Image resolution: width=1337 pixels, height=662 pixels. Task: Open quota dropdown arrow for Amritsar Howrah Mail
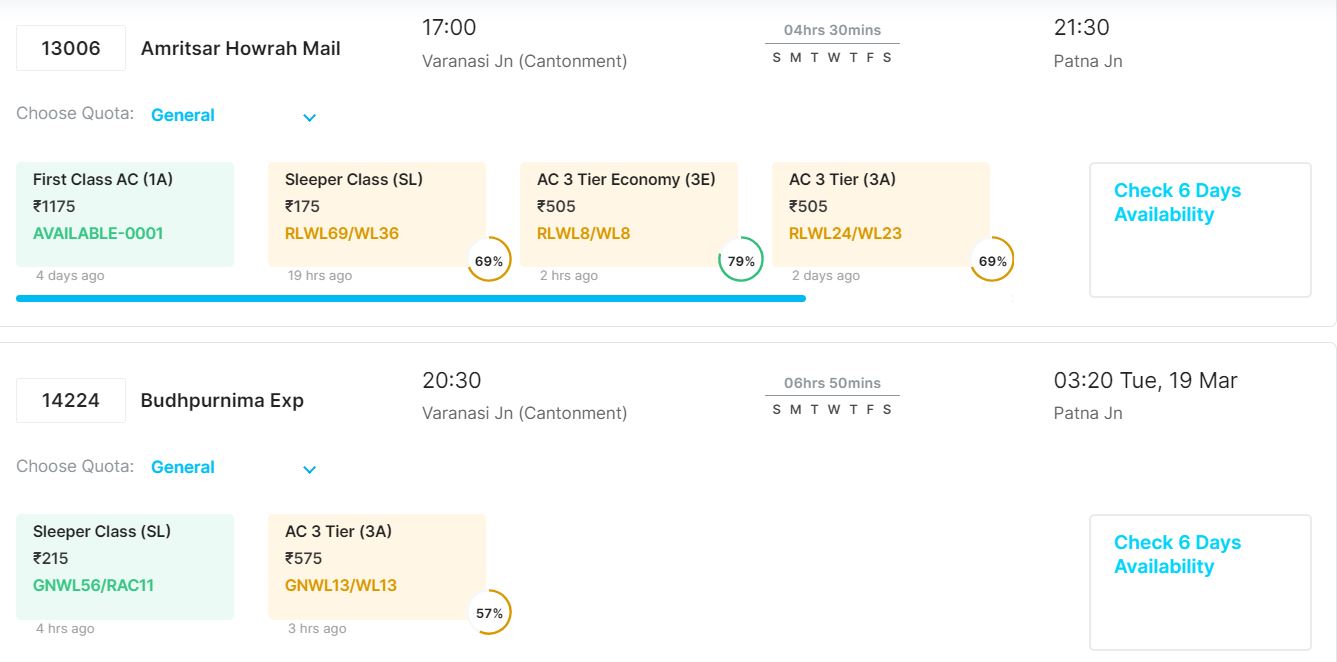click(x=309, y=117)
